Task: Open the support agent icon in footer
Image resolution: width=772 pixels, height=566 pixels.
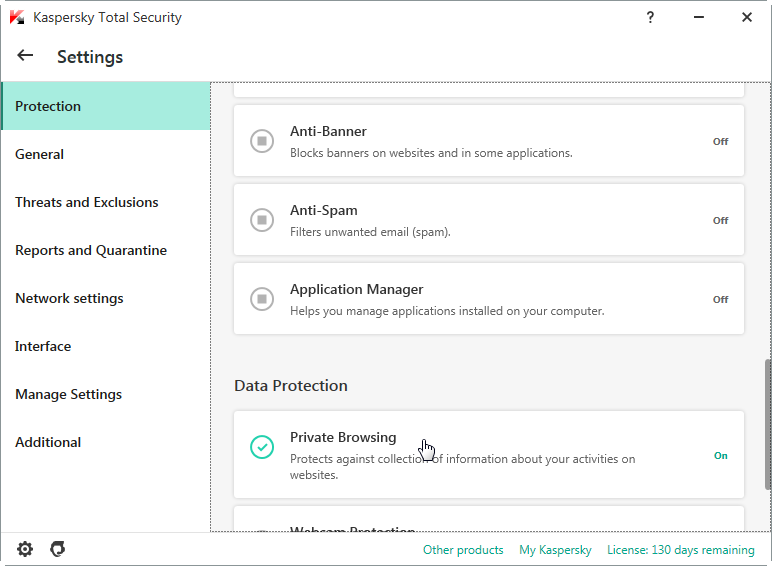Action: [58, 549]
